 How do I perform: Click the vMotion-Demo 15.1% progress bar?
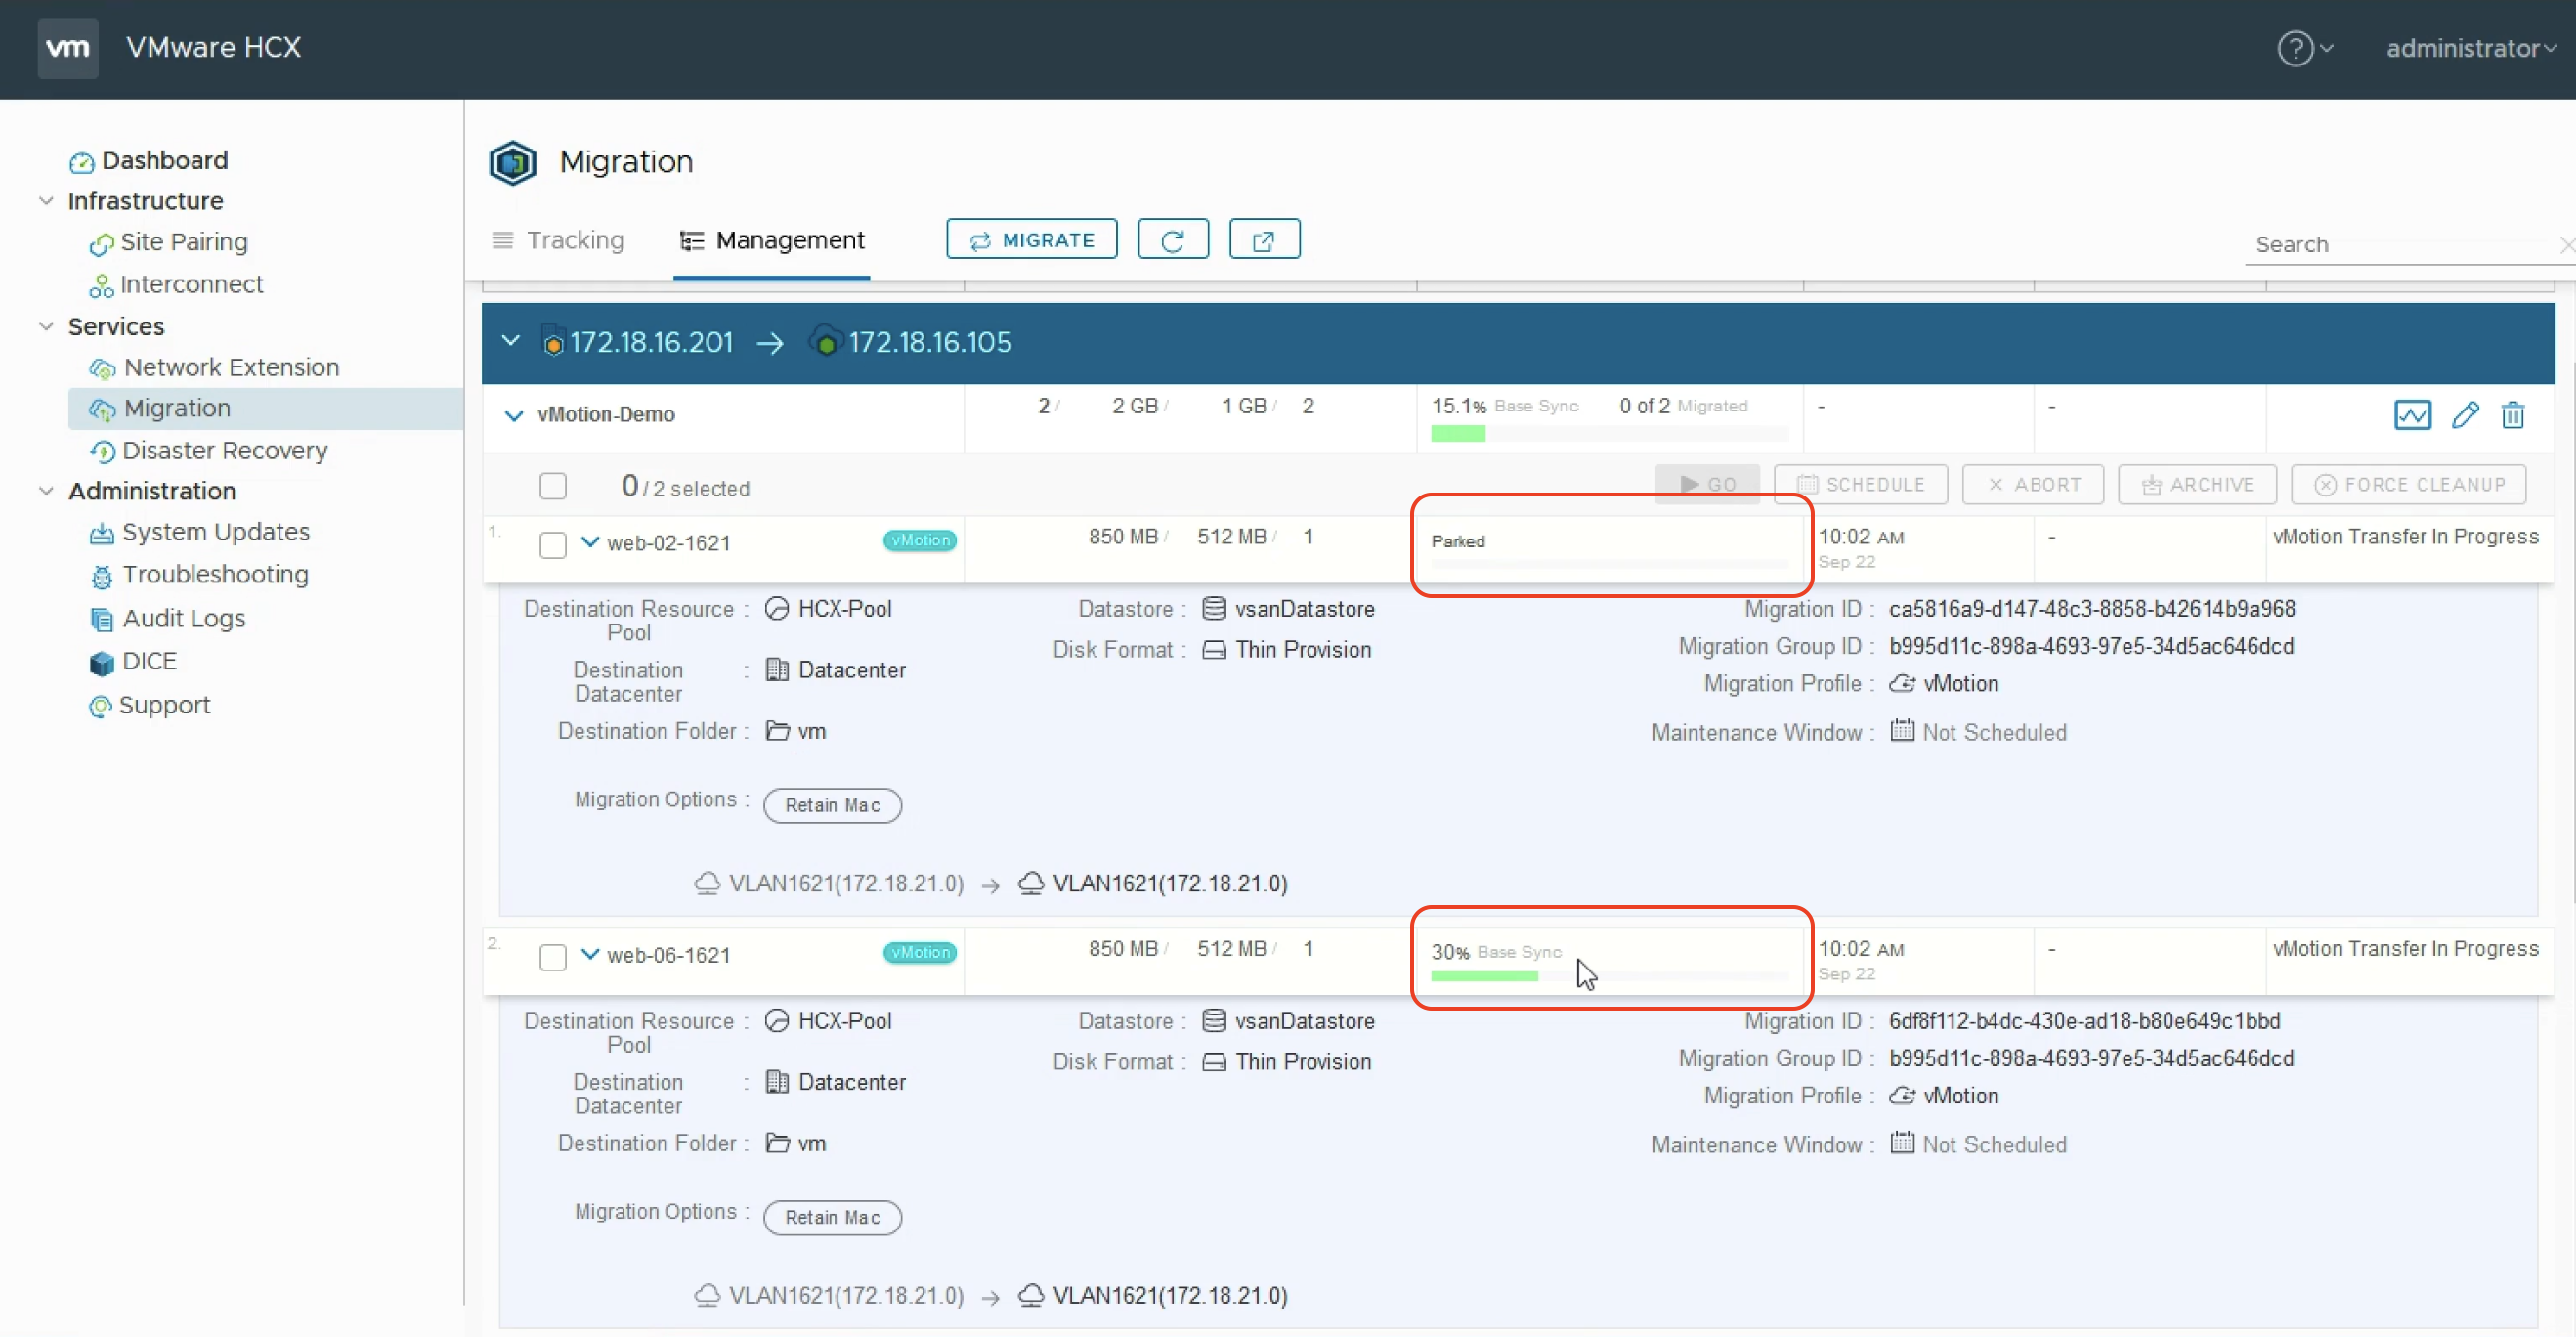tap(1609, 433)
